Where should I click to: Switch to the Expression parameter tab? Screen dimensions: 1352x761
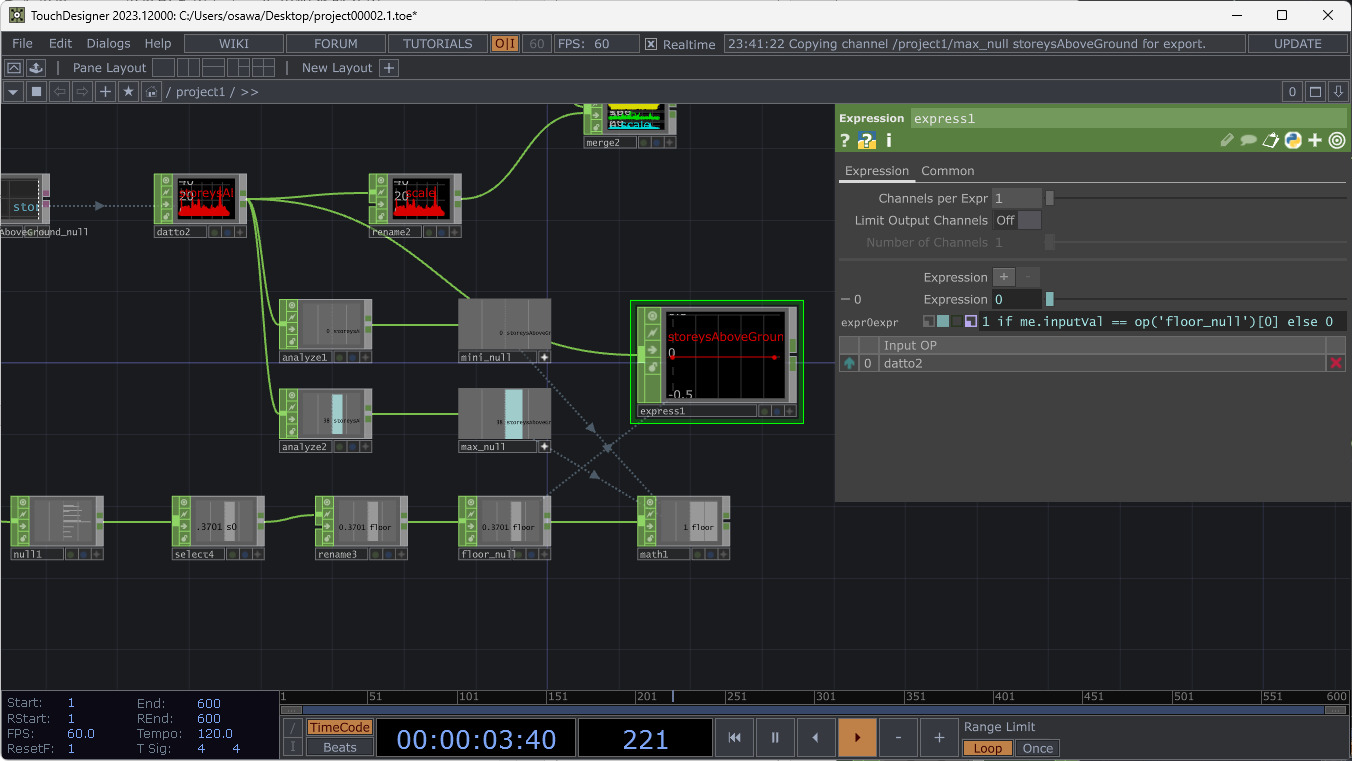click(x=877, y=171)
